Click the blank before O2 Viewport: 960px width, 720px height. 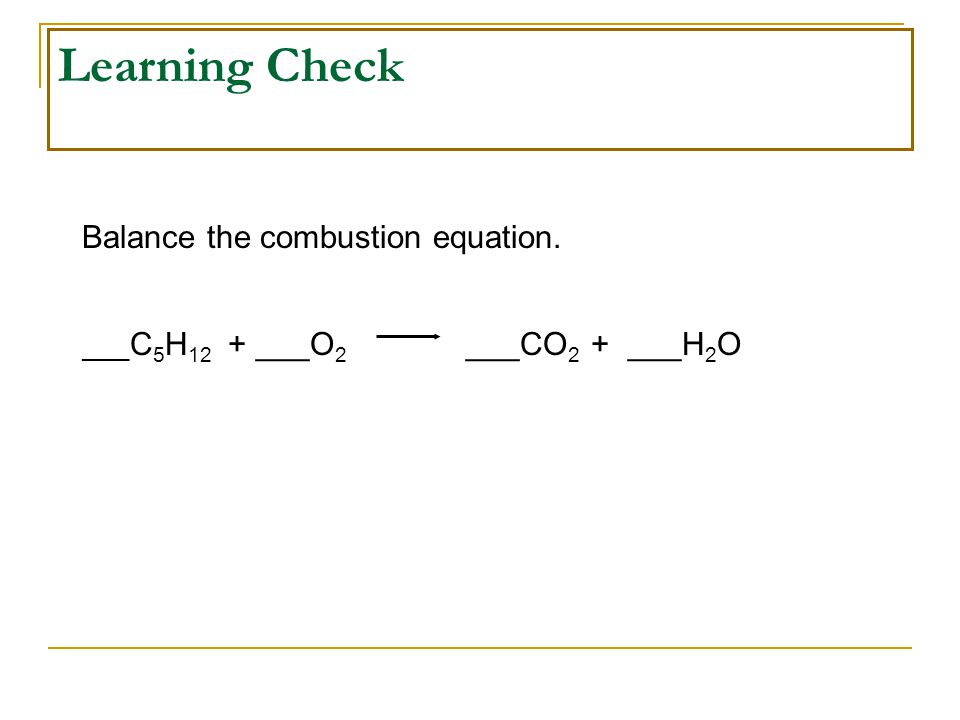pyautogui.click(x=282, y=359)
